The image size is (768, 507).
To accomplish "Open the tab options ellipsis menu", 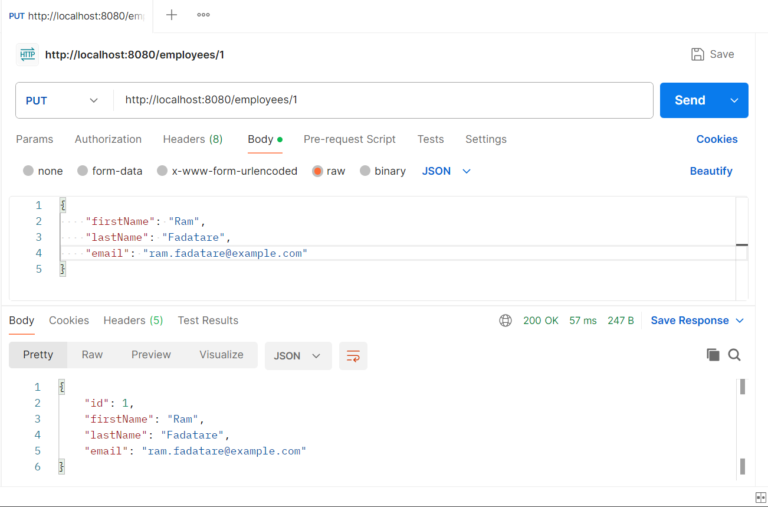I will [203, 15].
